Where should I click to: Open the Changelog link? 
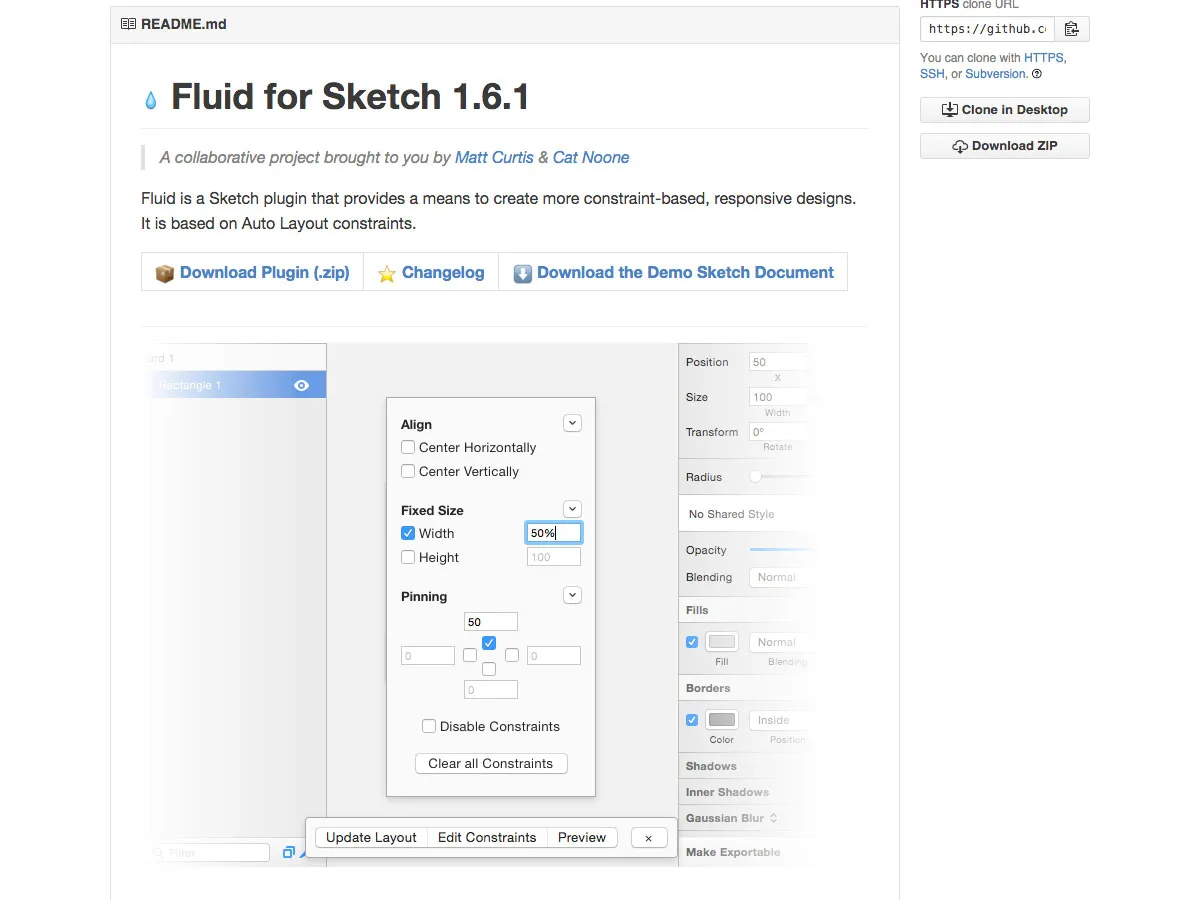tap(443, 272)
